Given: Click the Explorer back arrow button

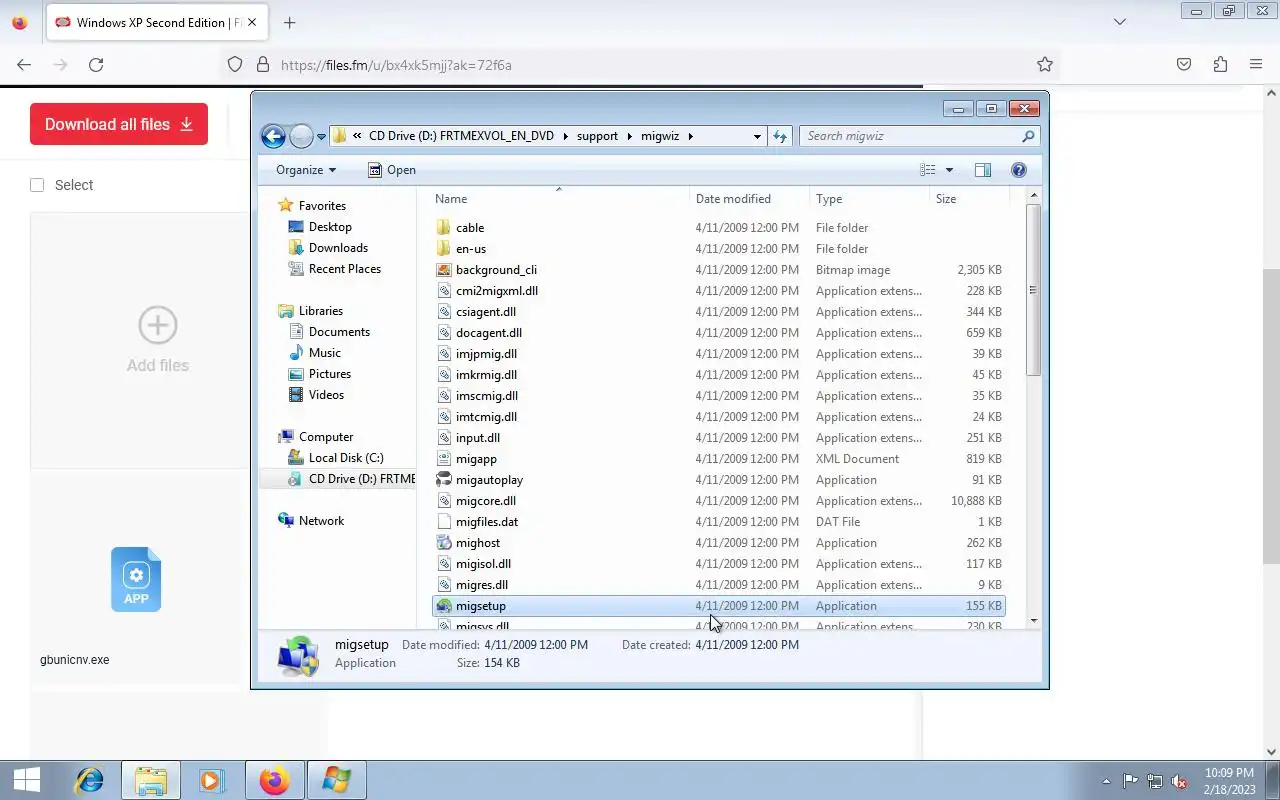Looking at the screenshot, I should pos(273,136).
